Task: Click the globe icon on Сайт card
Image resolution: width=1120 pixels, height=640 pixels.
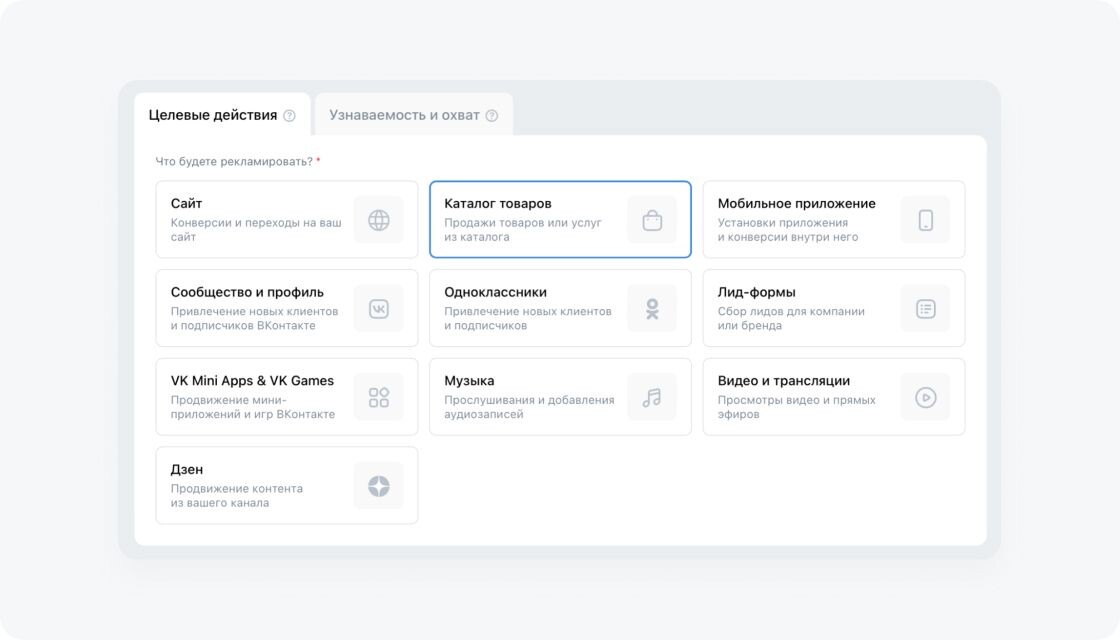Action: (x=379, y=220)
